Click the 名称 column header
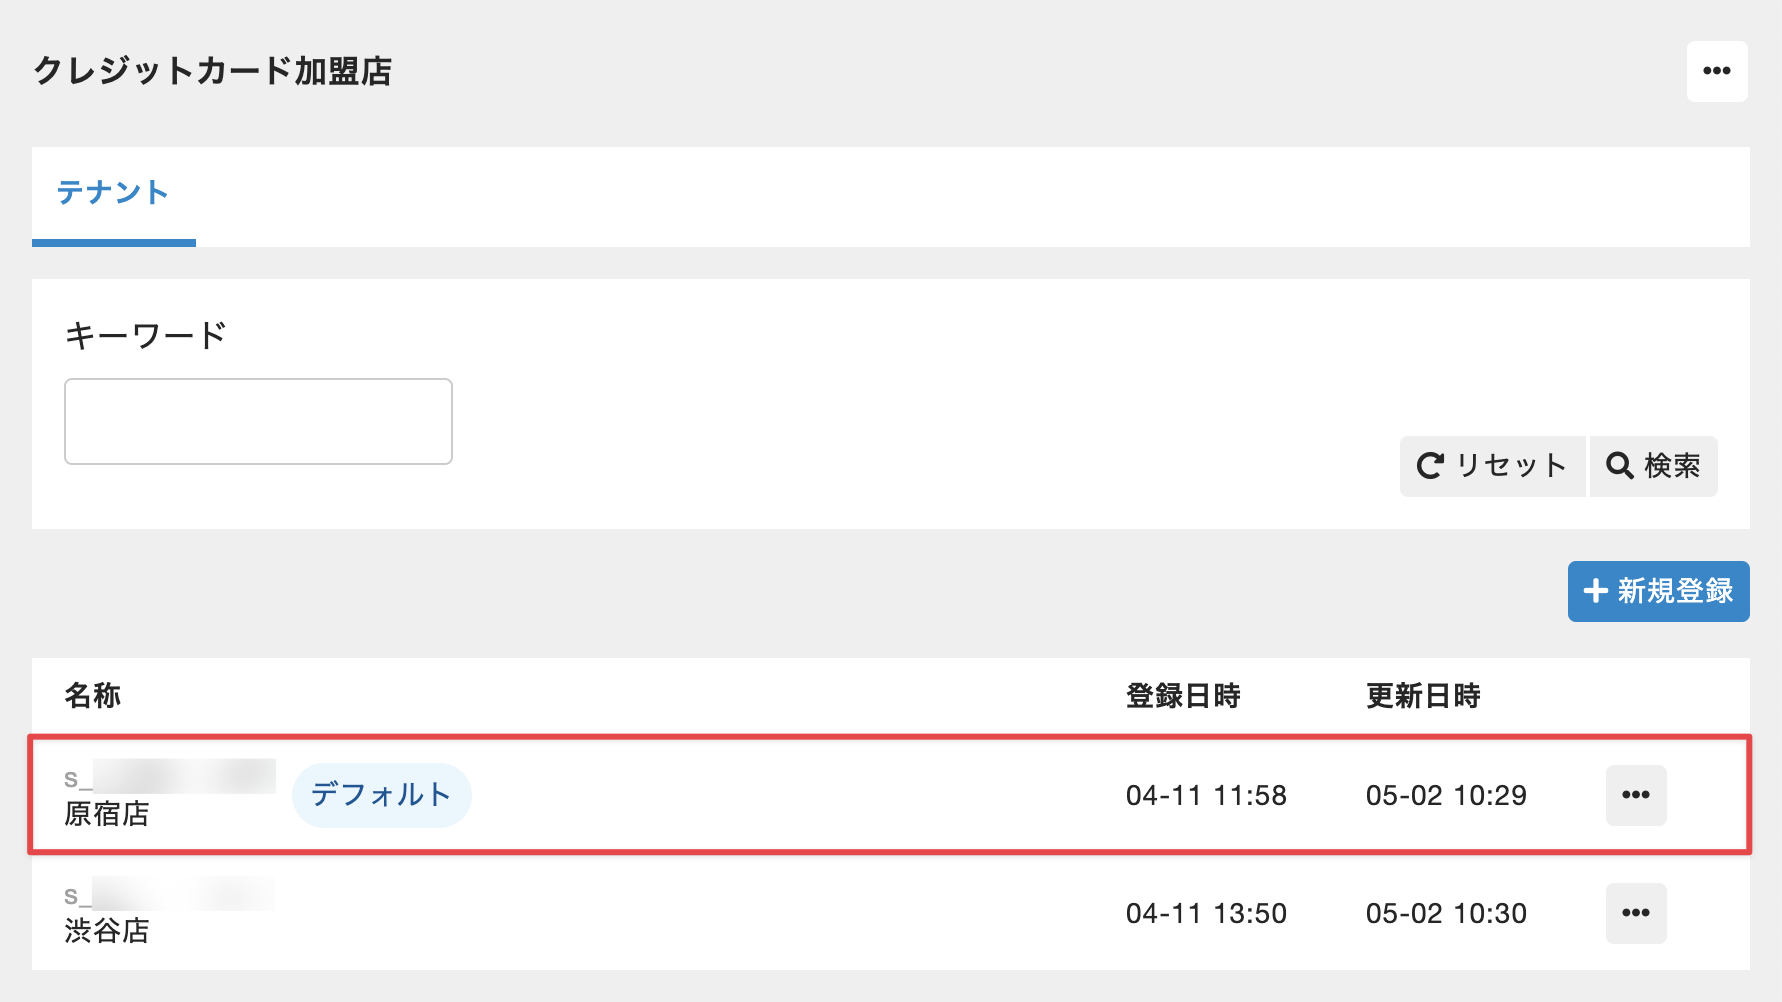1782x1002 pixels. tap(93, 695)
